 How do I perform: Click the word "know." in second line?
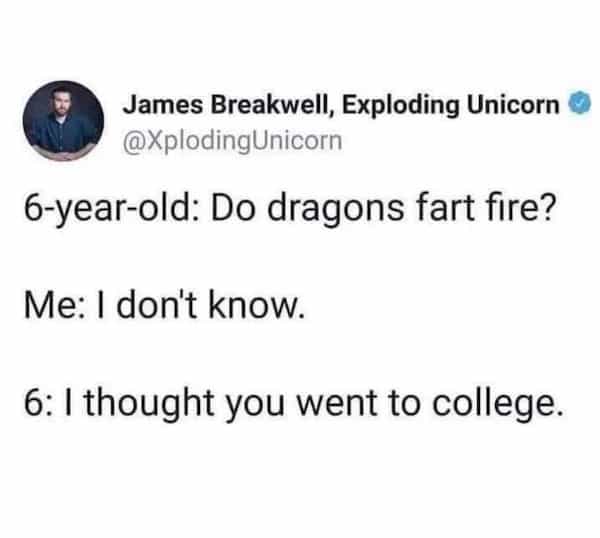click(257, 305)
